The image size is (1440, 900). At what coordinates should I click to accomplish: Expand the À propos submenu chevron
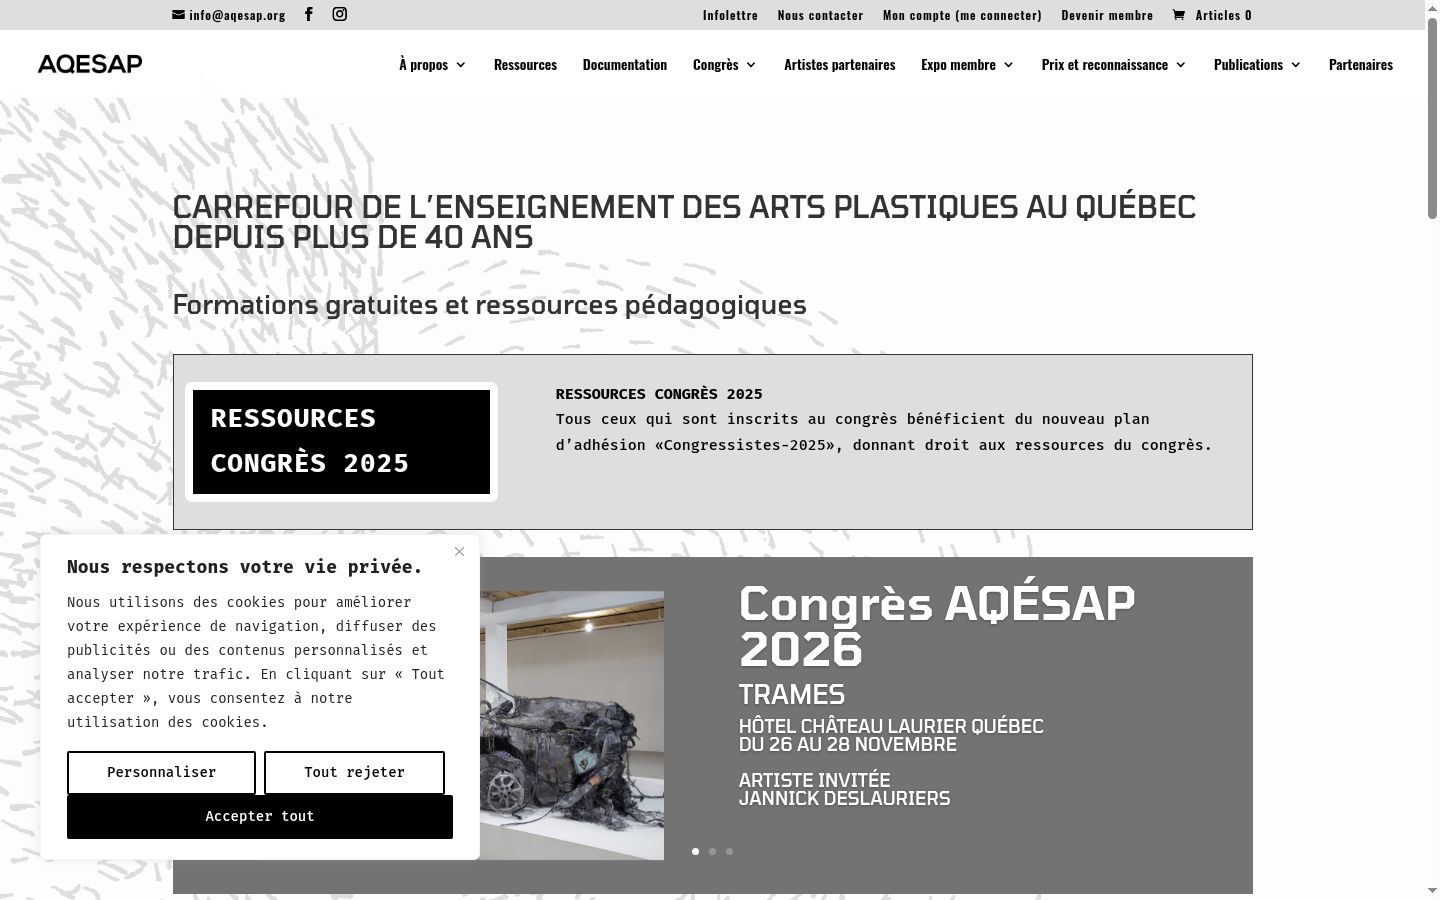461,65
